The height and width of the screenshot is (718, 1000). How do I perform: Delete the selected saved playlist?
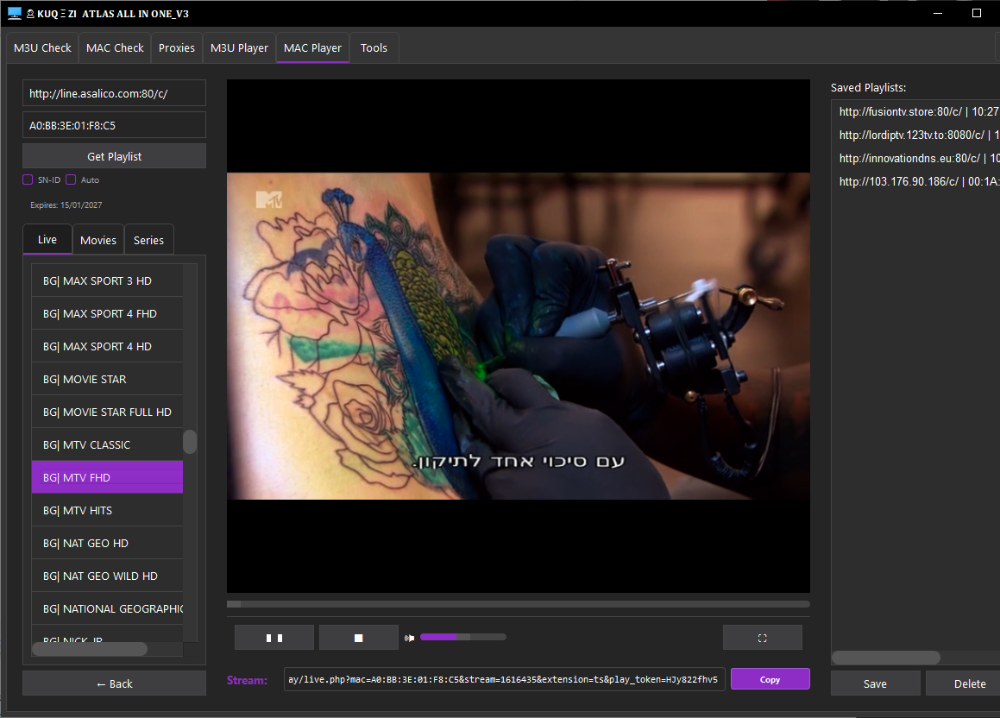coord(969,684)
